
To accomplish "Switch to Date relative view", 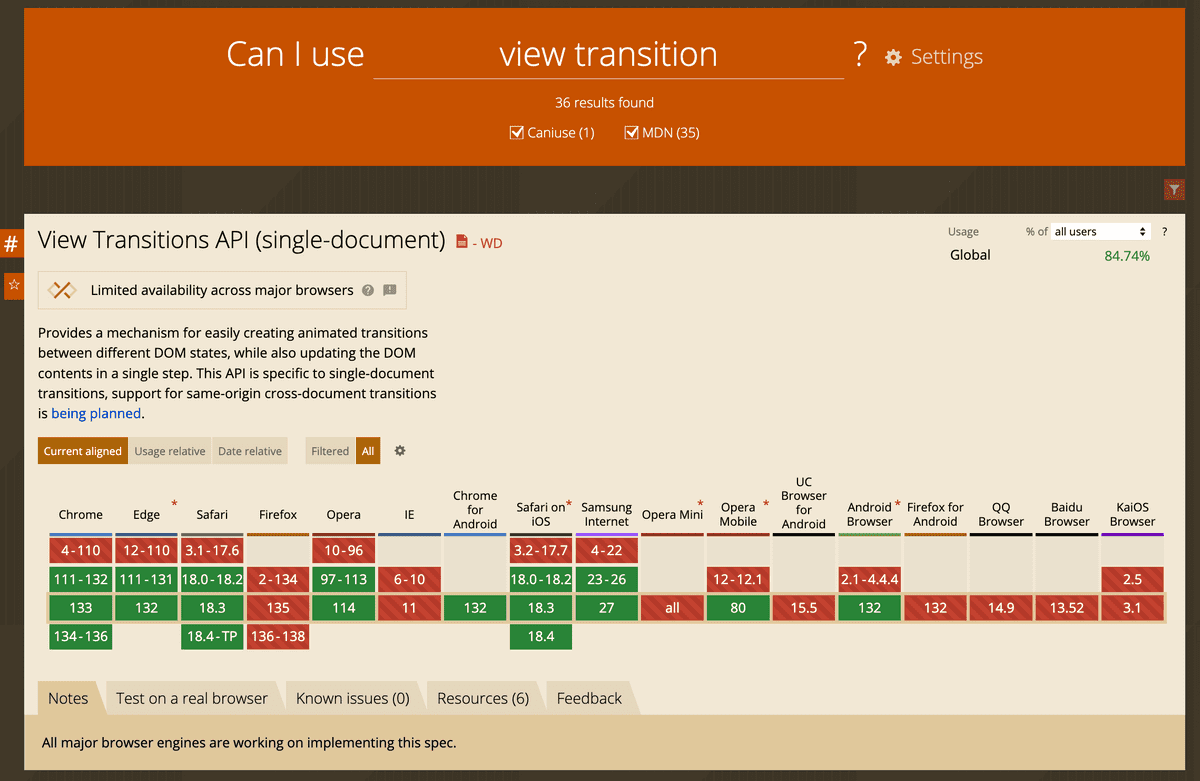I will pos(250,451).
